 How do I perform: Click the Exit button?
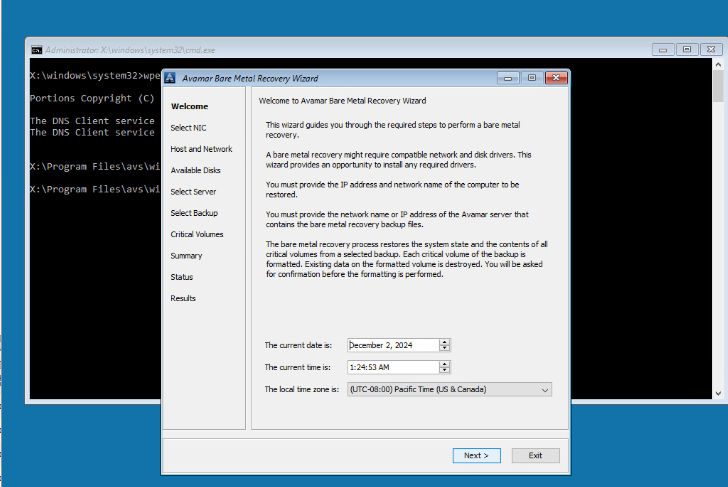[x=535, y=455]
